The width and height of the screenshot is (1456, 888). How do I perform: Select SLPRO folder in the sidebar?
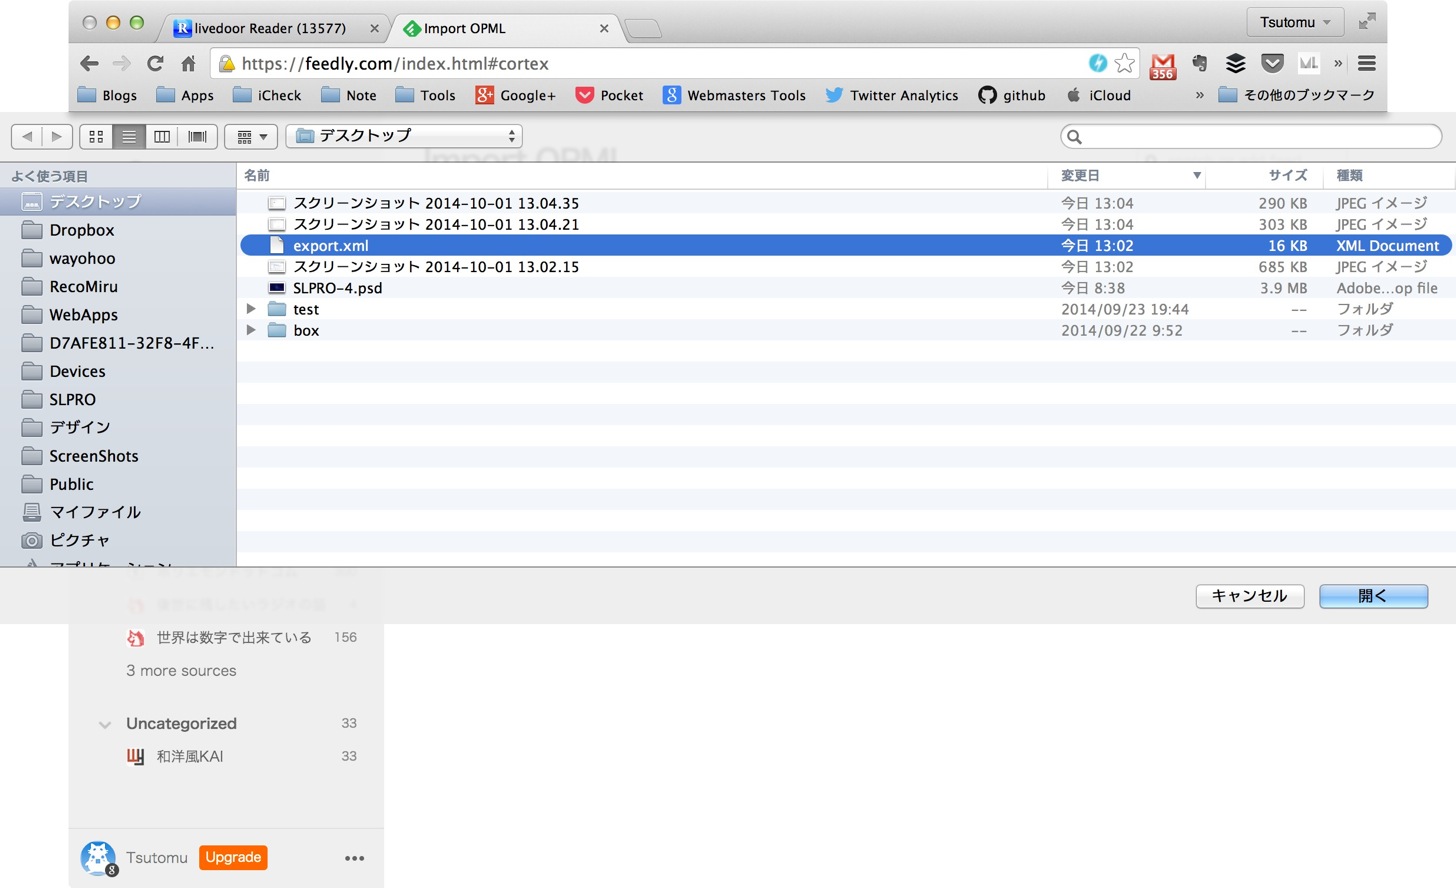tap(118, 399)
